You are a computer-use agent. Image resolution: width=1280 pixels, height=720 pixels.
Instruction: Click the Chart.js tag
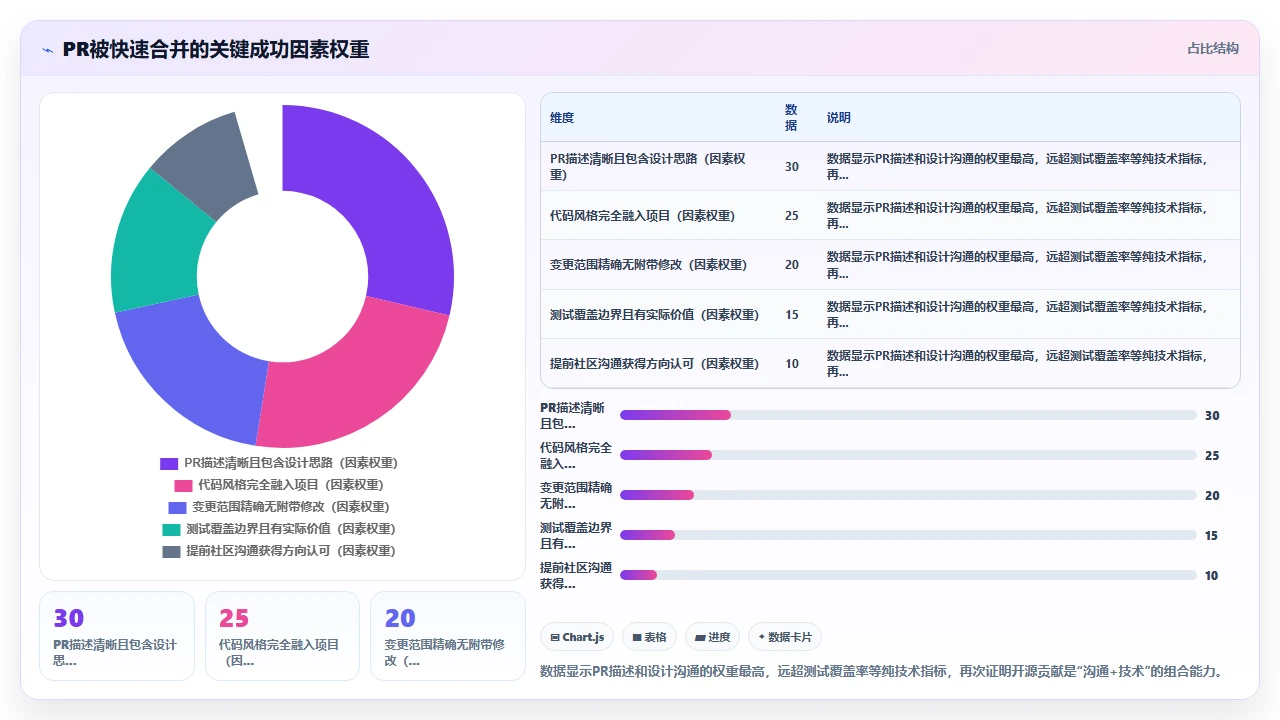[x=577, y=637]
